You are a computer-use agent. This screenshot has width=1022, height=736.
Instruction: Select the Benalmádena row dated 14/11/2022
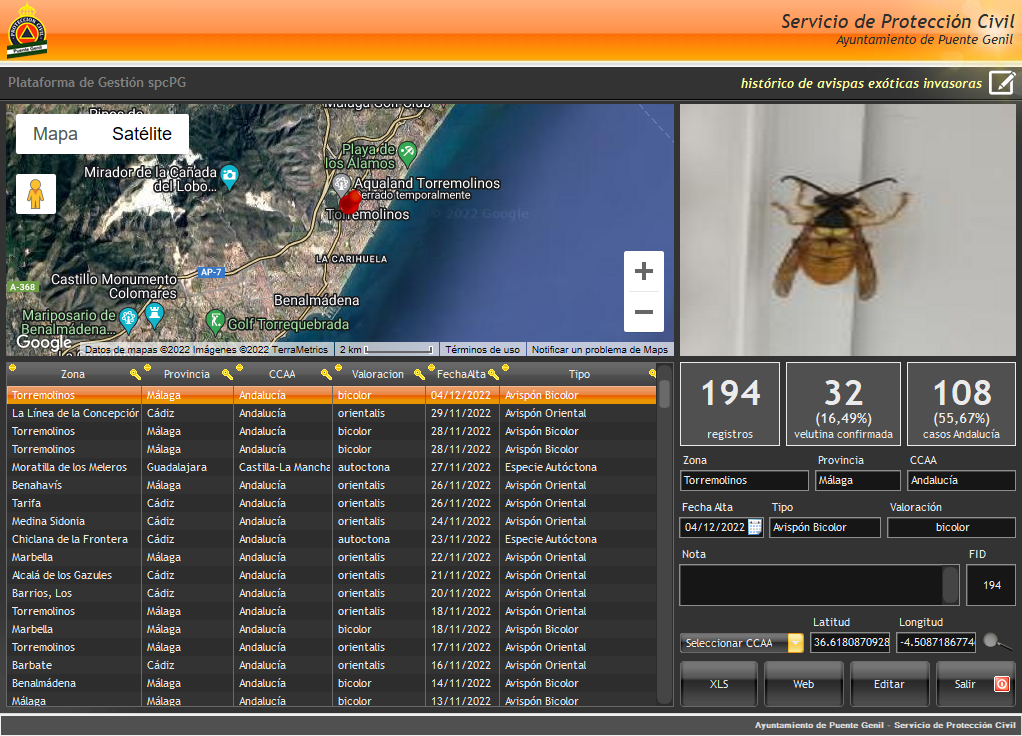[x=331, y=684]
